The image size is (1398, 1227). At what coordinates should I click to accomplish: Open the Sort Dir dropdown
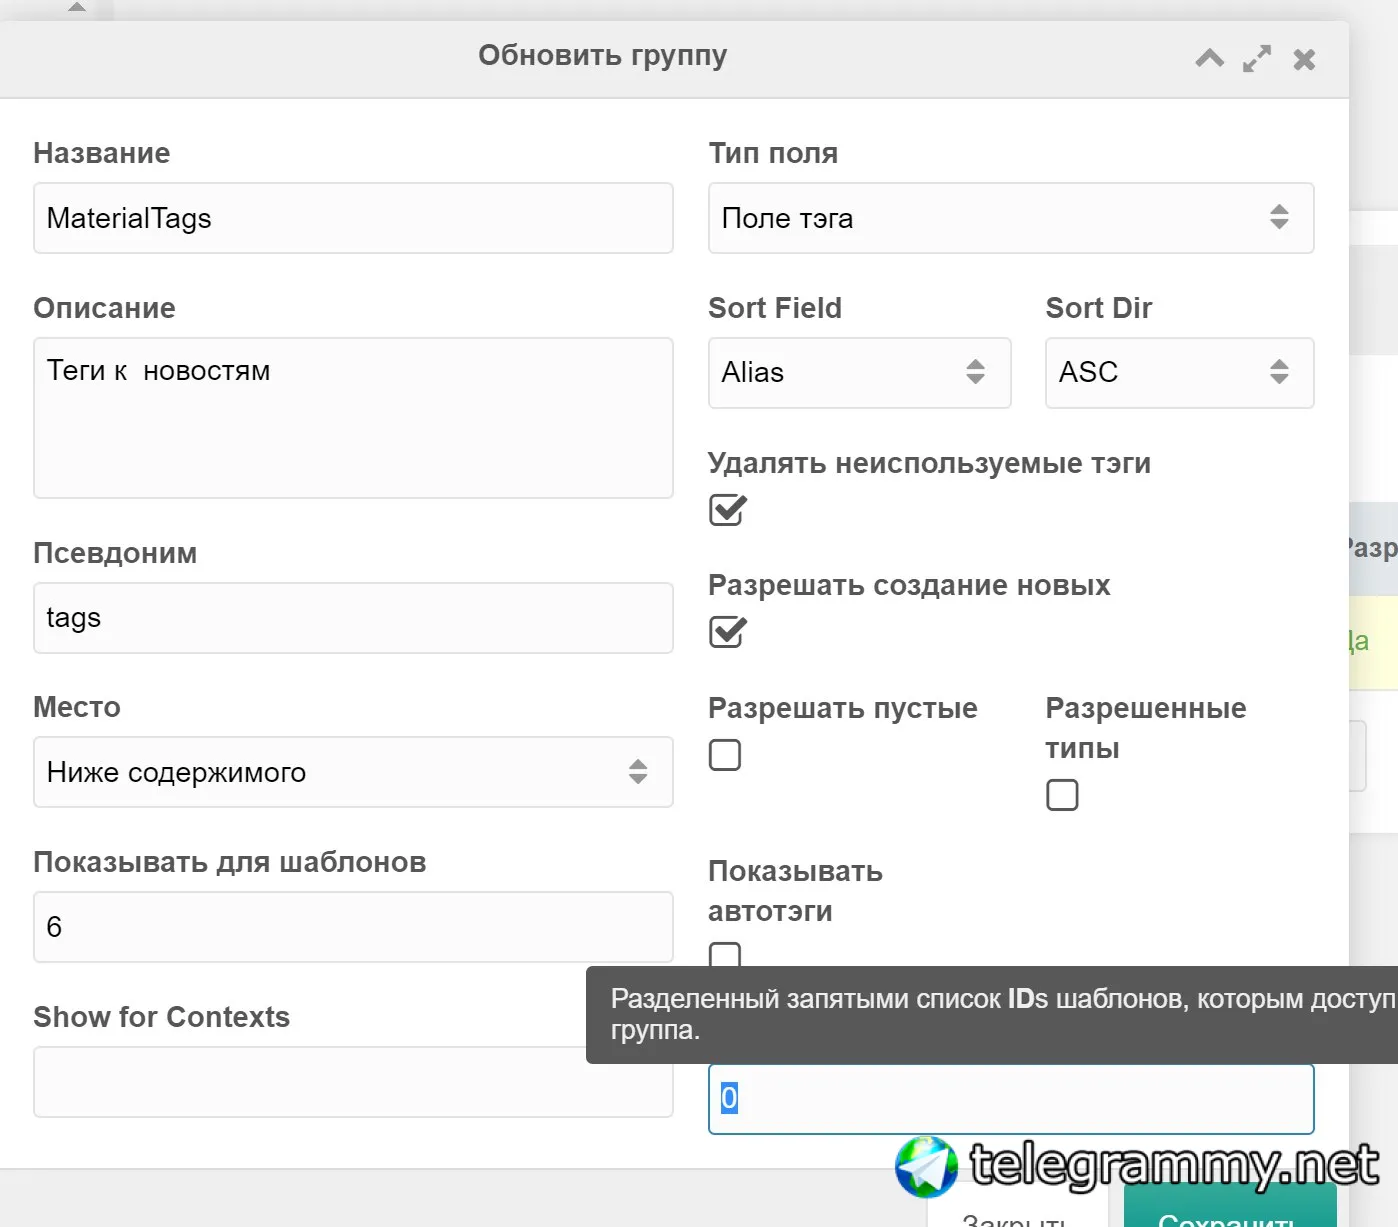(1180, 373)
